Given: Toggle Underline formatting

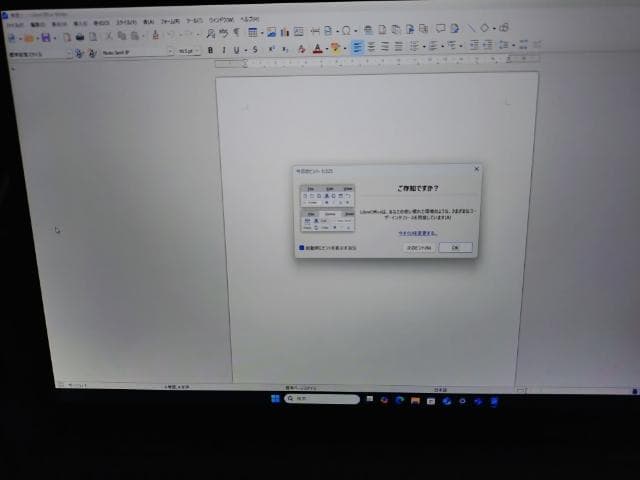Looking at the screenshot, I should click(x=236, y=50).
